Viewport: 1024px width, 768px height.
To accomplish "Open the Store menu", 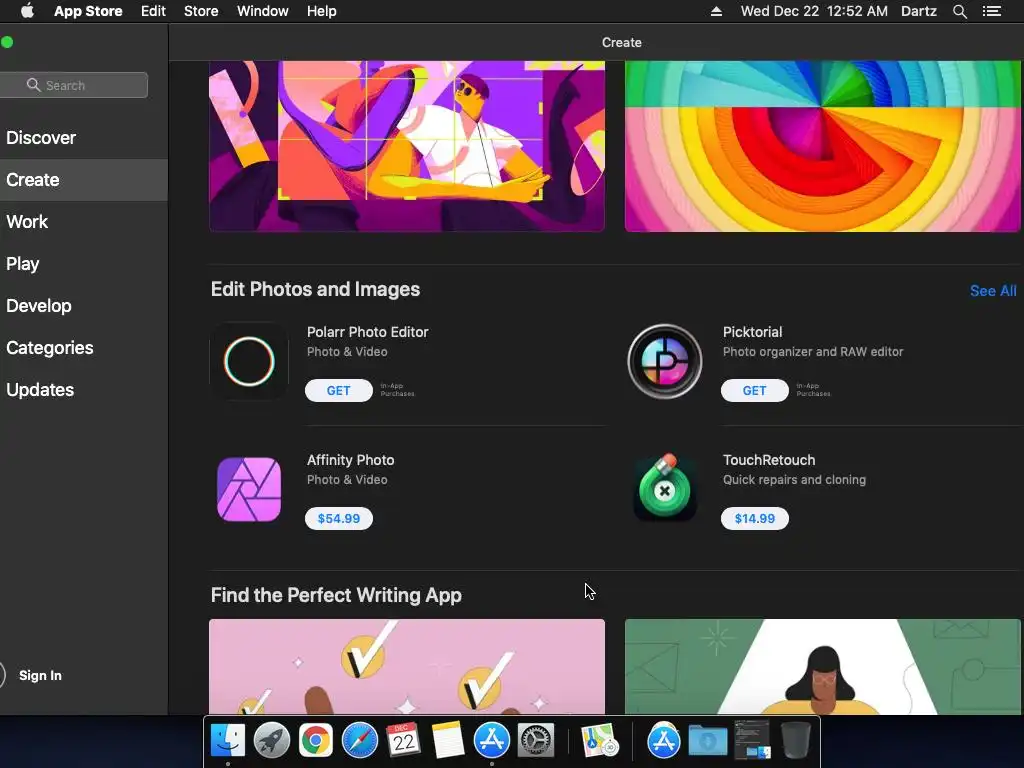I will point(201,11).
